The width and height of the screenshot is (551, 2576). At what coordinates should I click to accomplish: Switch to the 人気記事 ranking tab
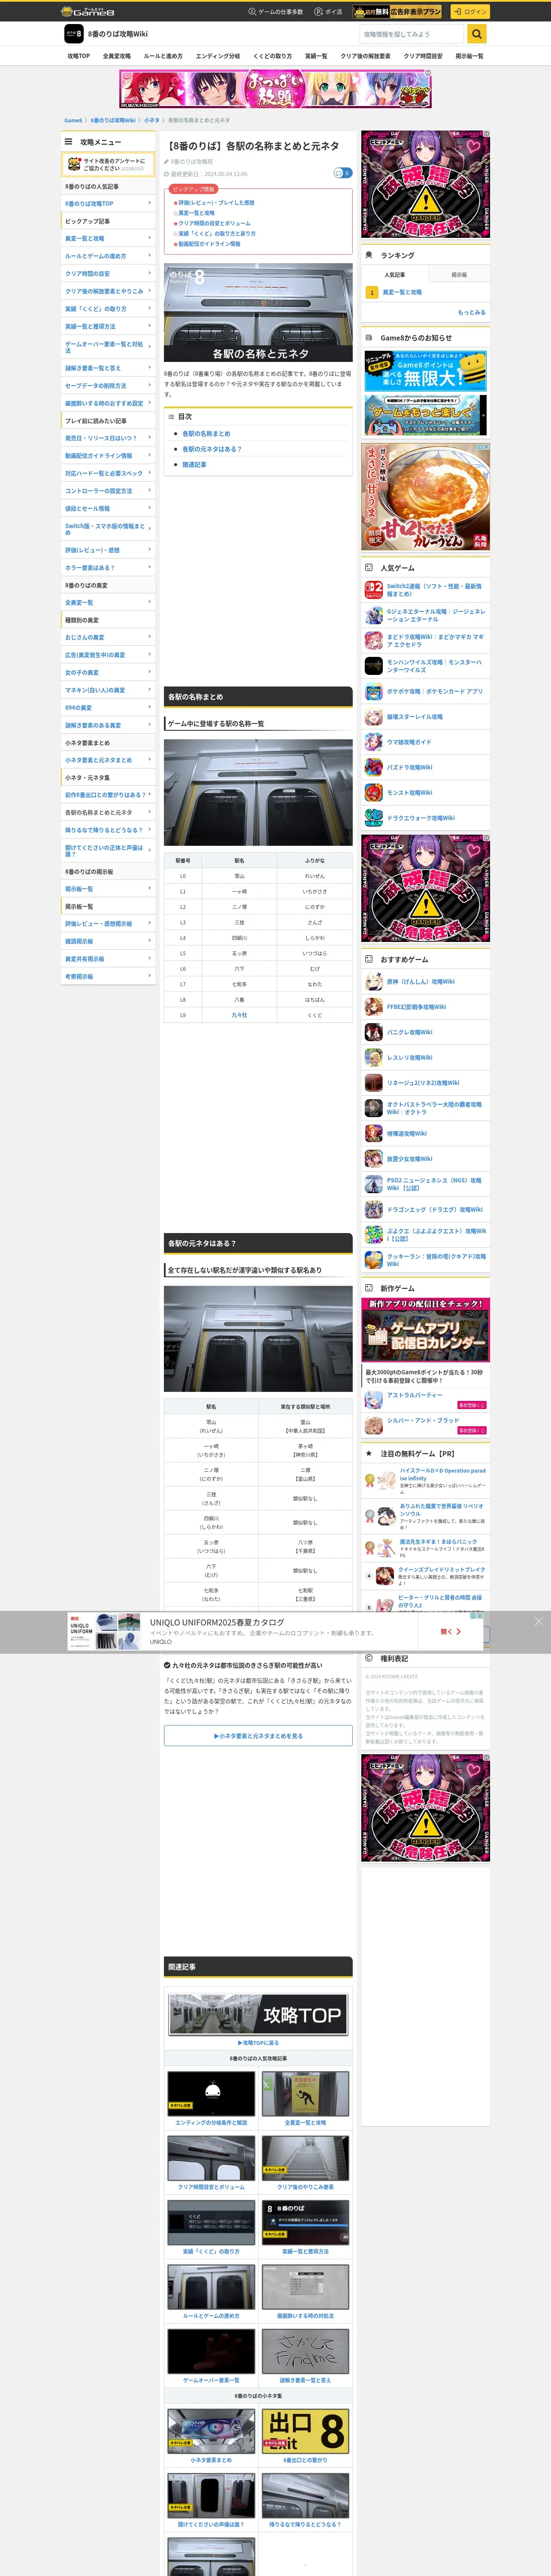[x=395, y=274]
